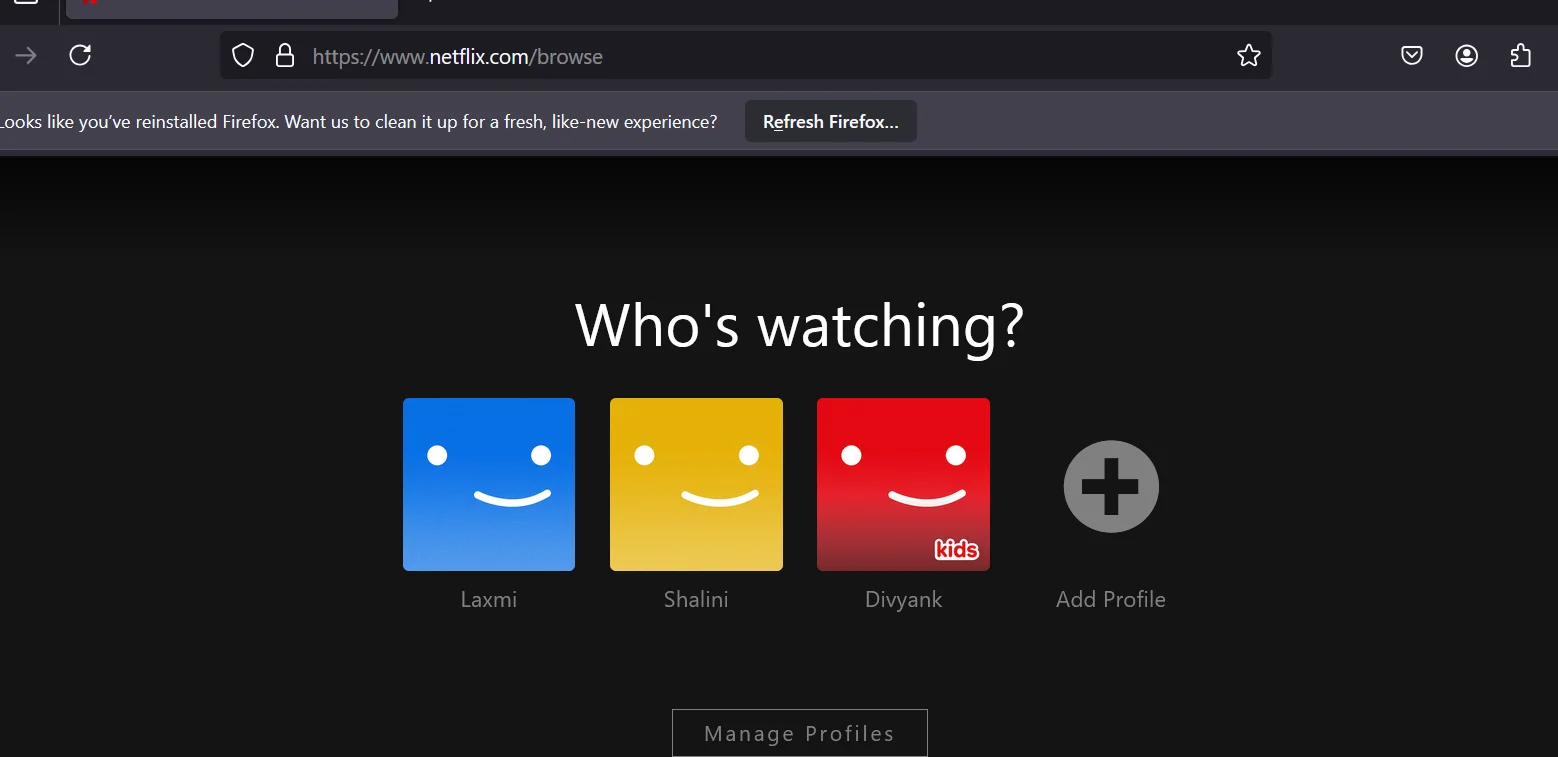
Task: Click the Manage Profiles button
Action: pyautogui.click(x=800, y=733)
